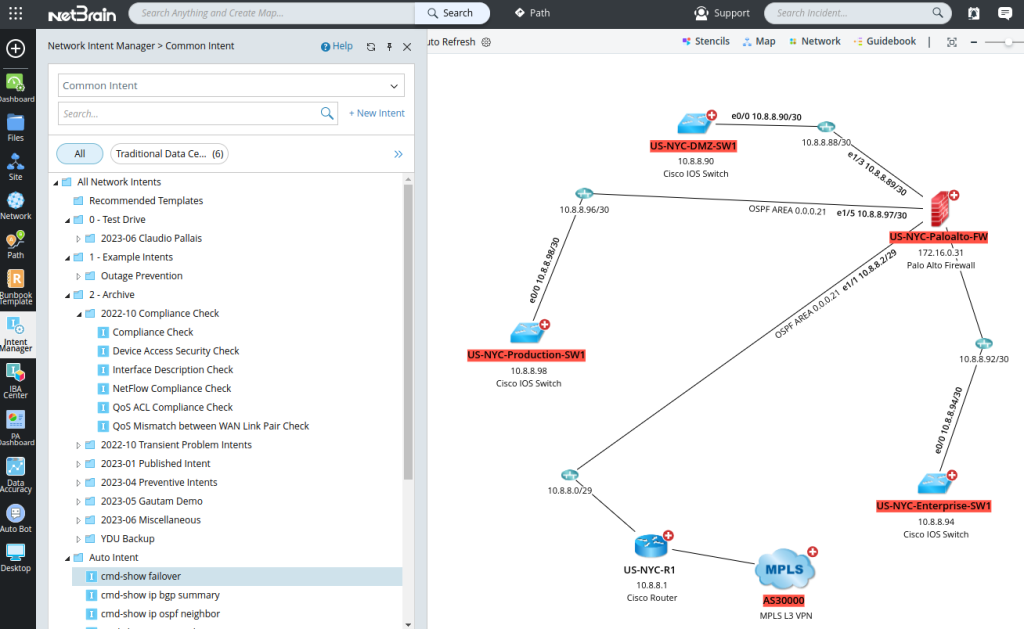Collapse the 0 - Test Drive folder
The width and height of the screenshot is (1024, 629).
coord(67,220)
